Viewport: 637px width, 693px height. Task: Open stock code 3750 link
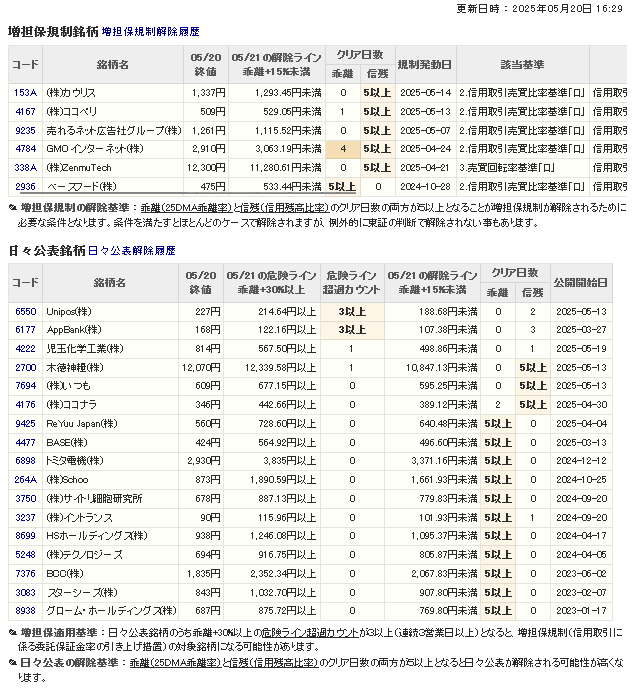[x=25, y=499]
